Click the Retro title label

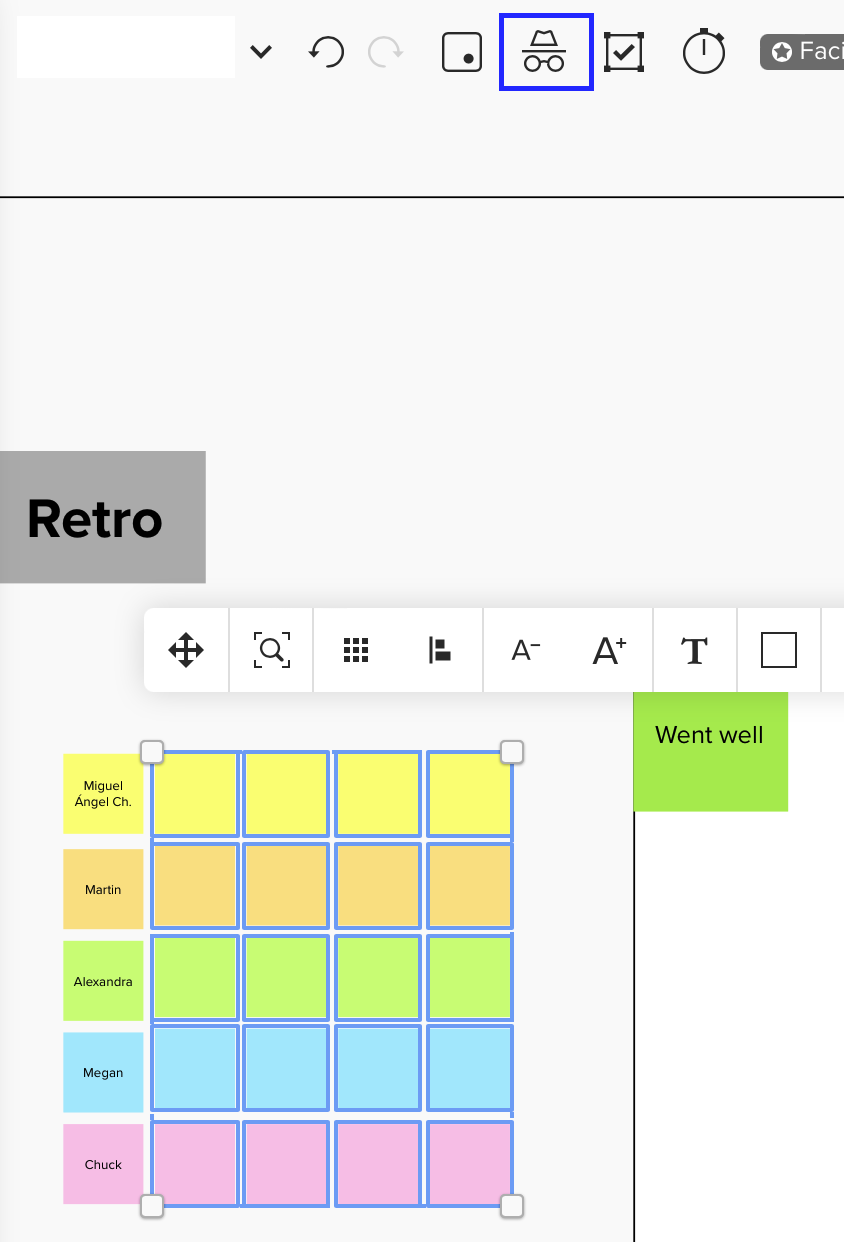(97, 518)
